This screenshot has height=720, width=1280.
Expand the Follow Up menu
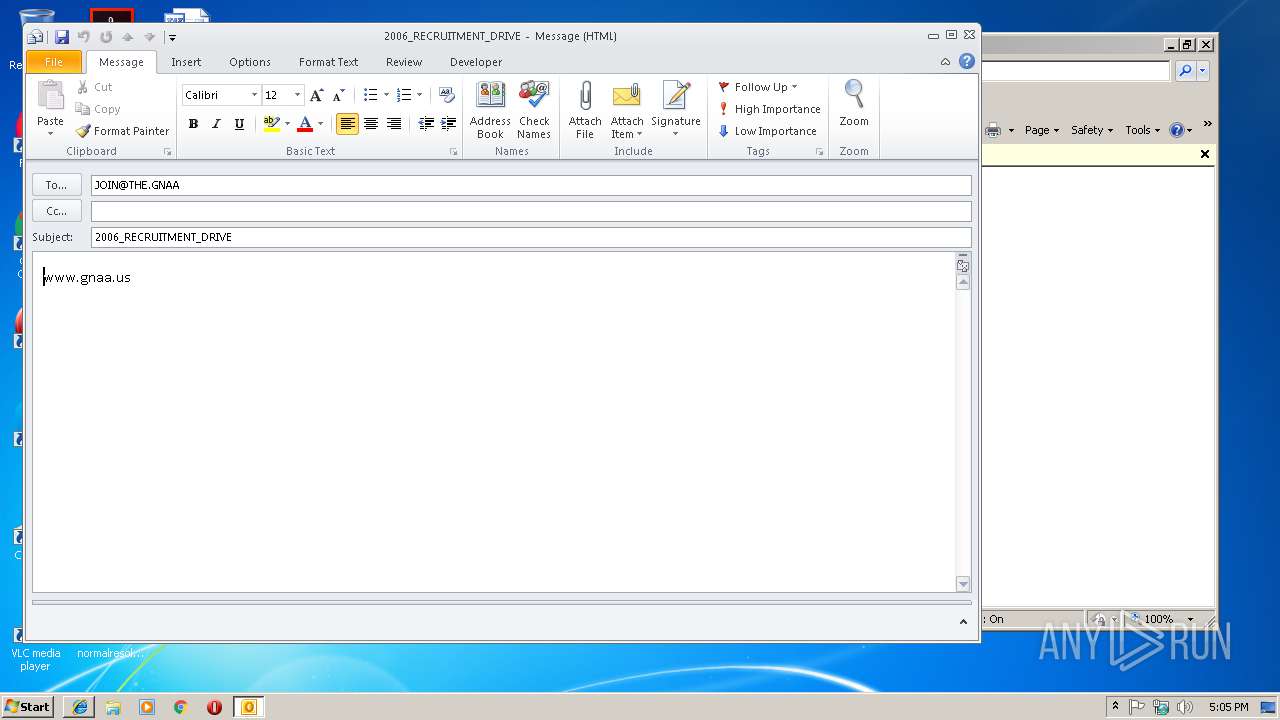pos(795,87)
